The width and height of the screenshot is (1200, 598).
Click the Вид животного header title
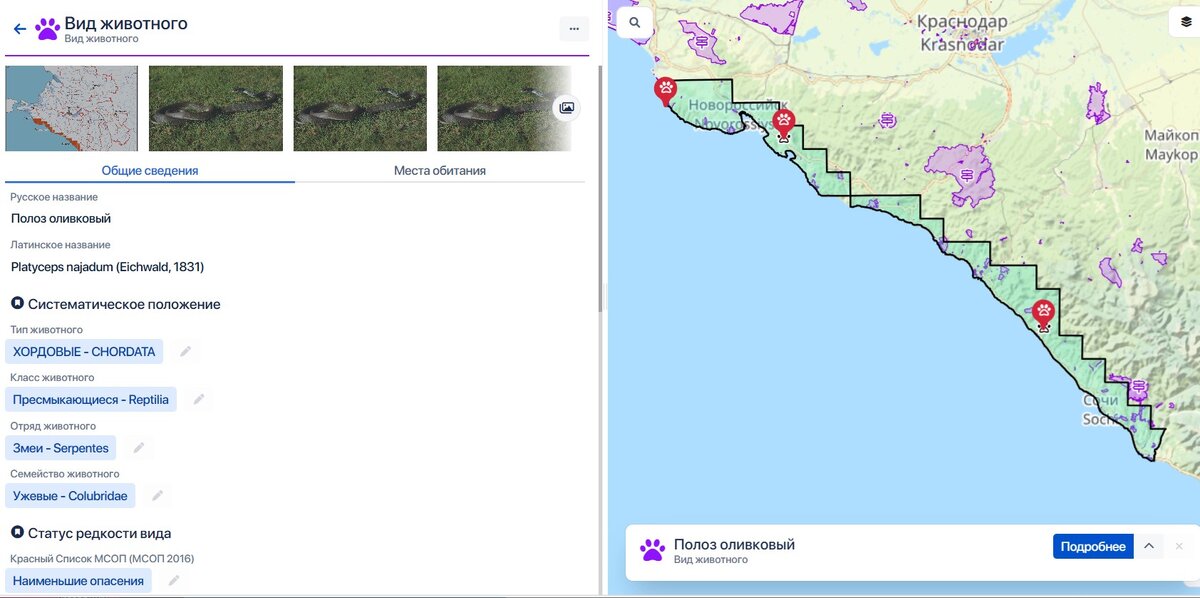pos(126,23)
